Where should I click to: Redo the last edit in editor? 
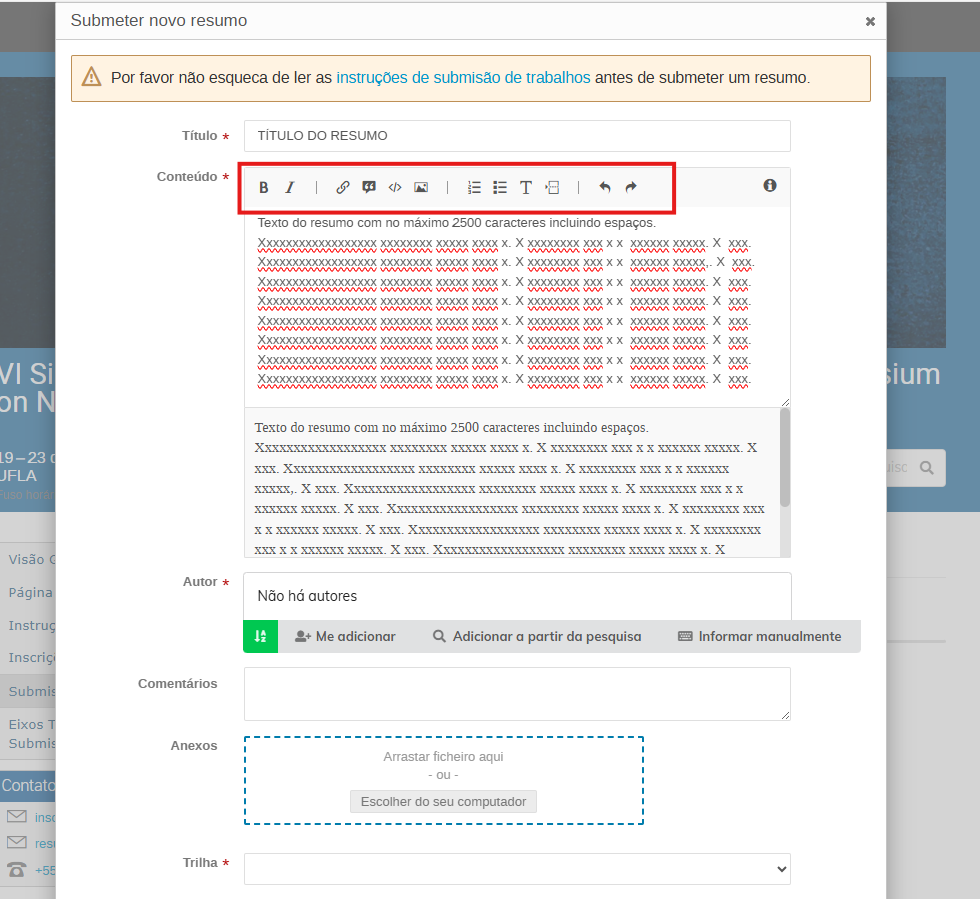(x=631, y=187)
